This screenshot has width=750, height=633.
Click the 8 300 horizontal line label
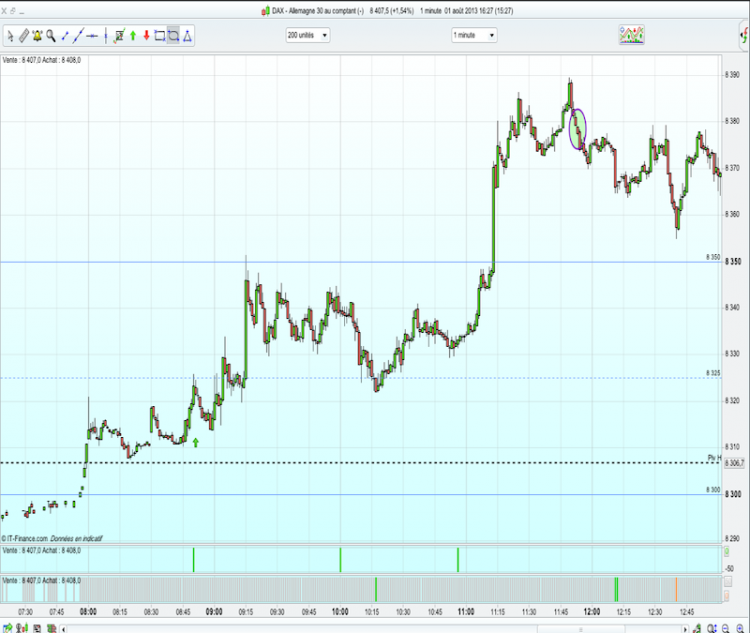(x=713, y=489)
